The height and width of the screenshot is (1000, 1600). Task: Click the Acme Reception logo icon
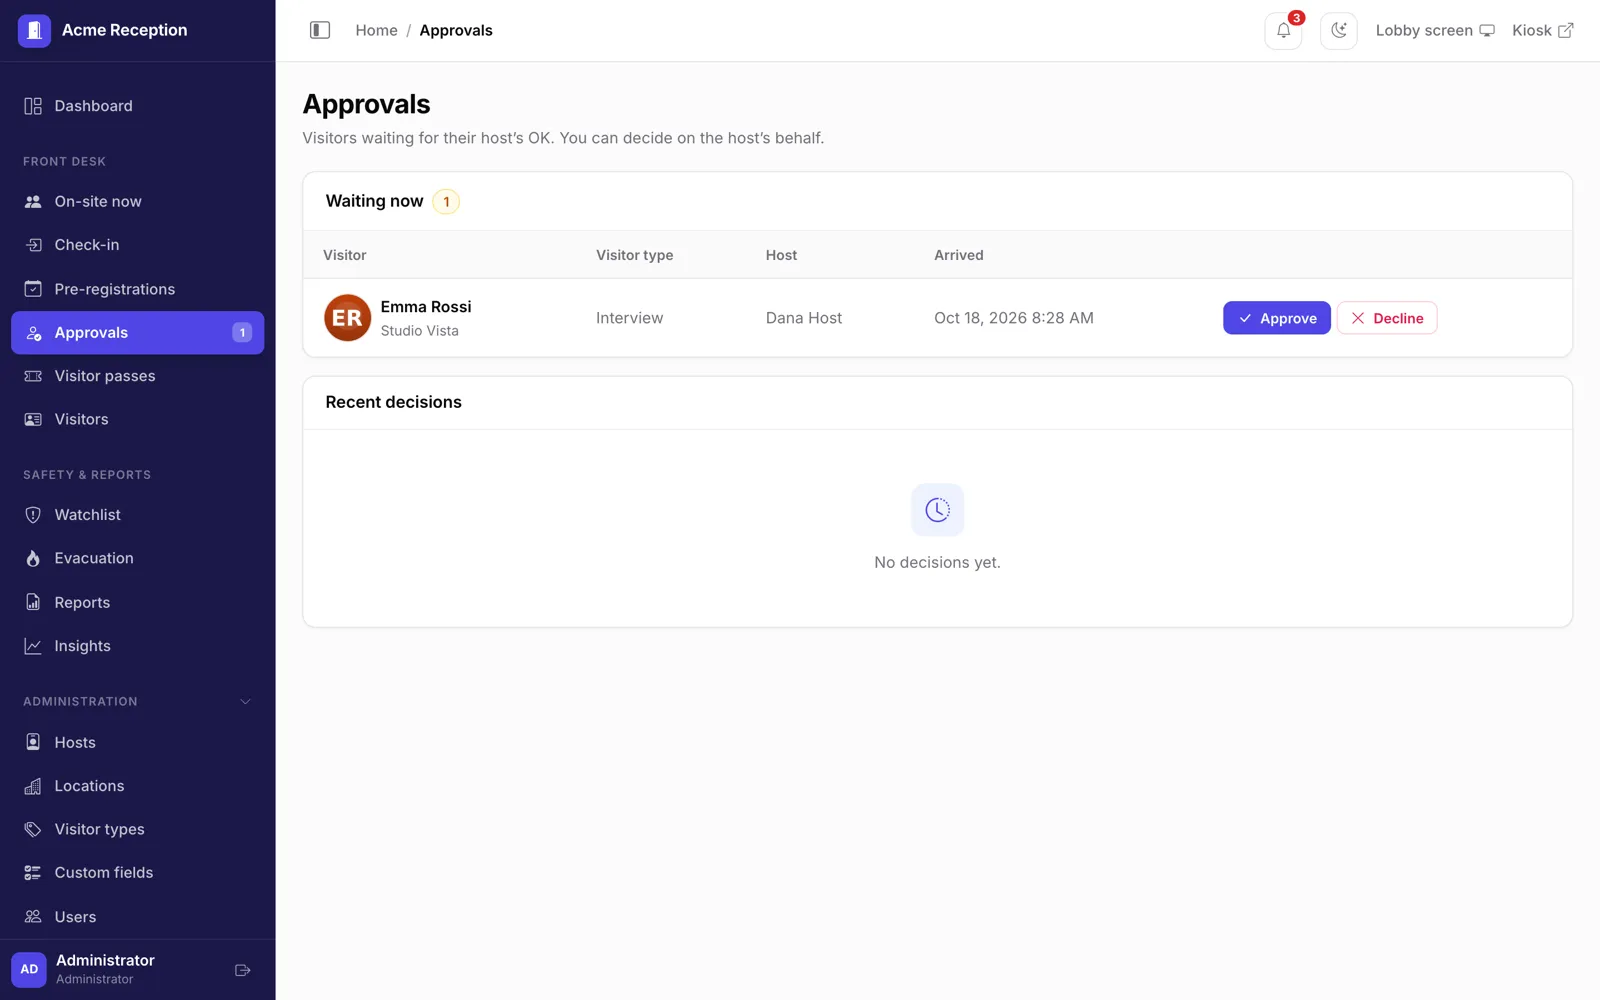click(34, 30)
